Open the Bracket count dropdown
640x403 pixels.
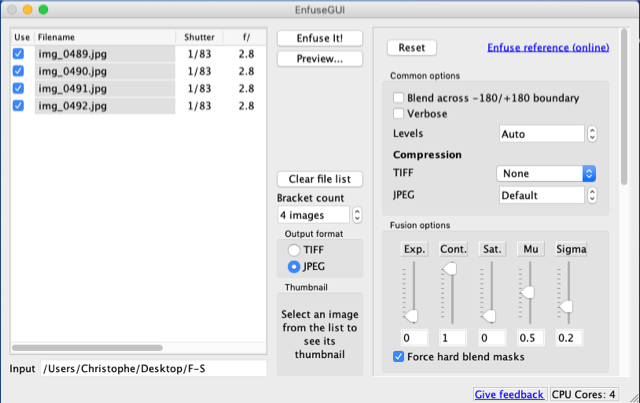[x=320, y=215]
